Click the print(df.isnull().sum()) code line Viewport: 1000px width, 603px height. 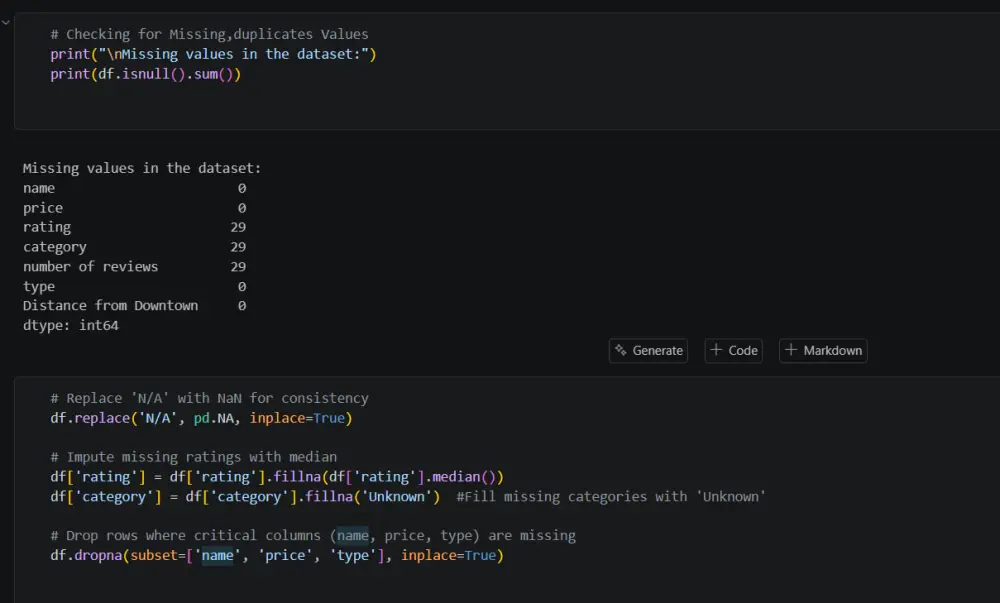(x=146, y=74)
